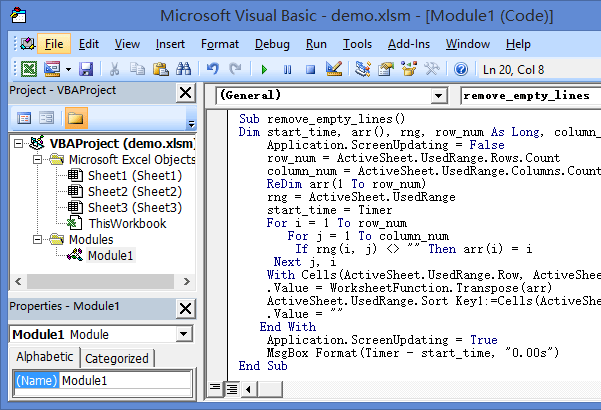Screen dimensions: 601x410
Task: Open the Module1 object dropdown in Properties
Action: coord(183,334)
